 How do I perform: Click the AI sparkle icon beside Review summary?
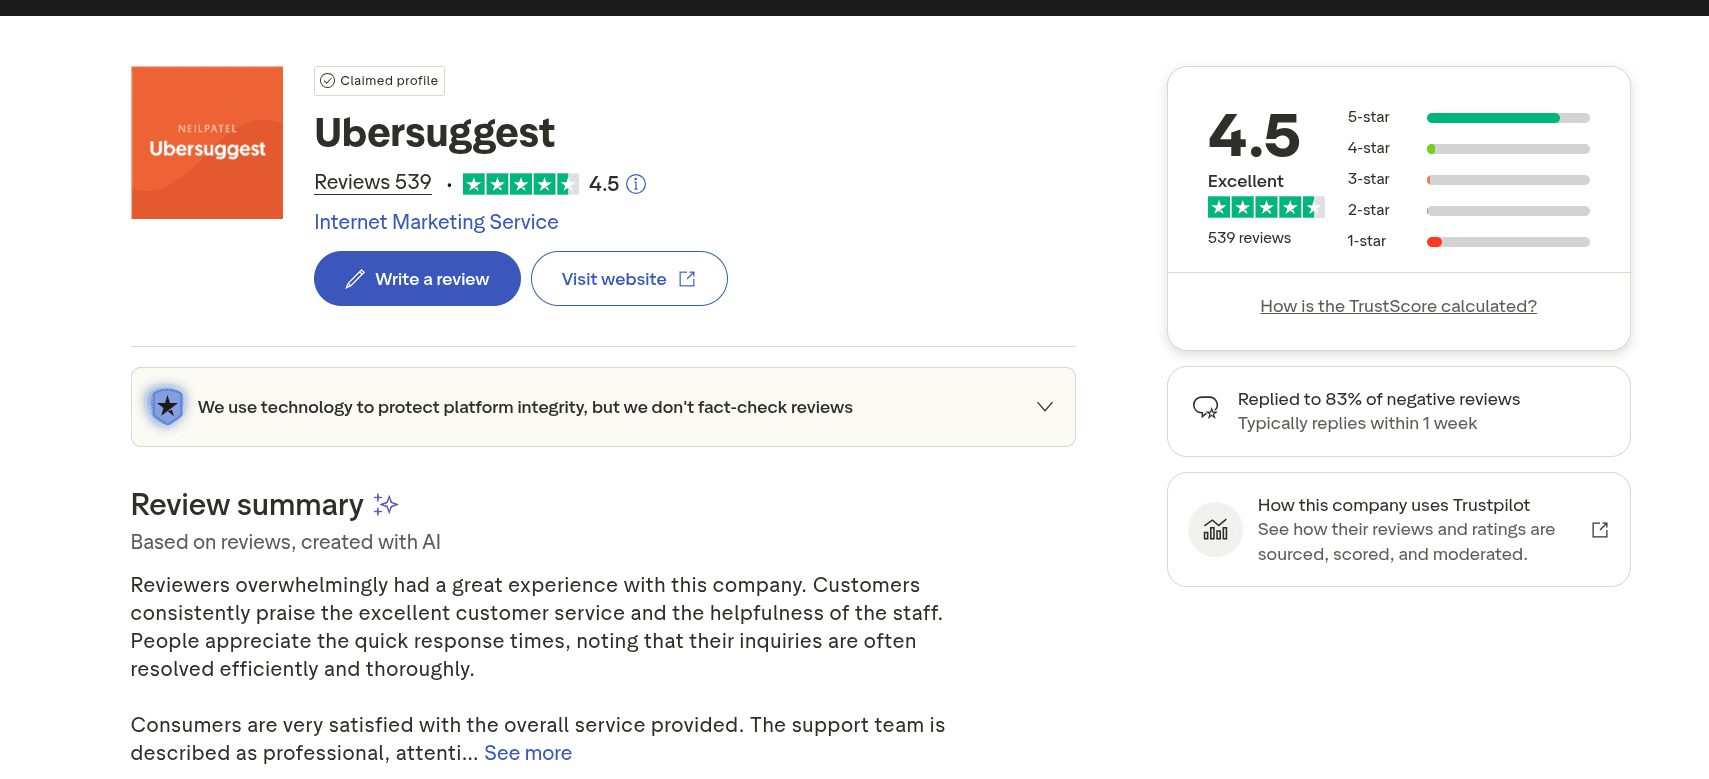386,504
